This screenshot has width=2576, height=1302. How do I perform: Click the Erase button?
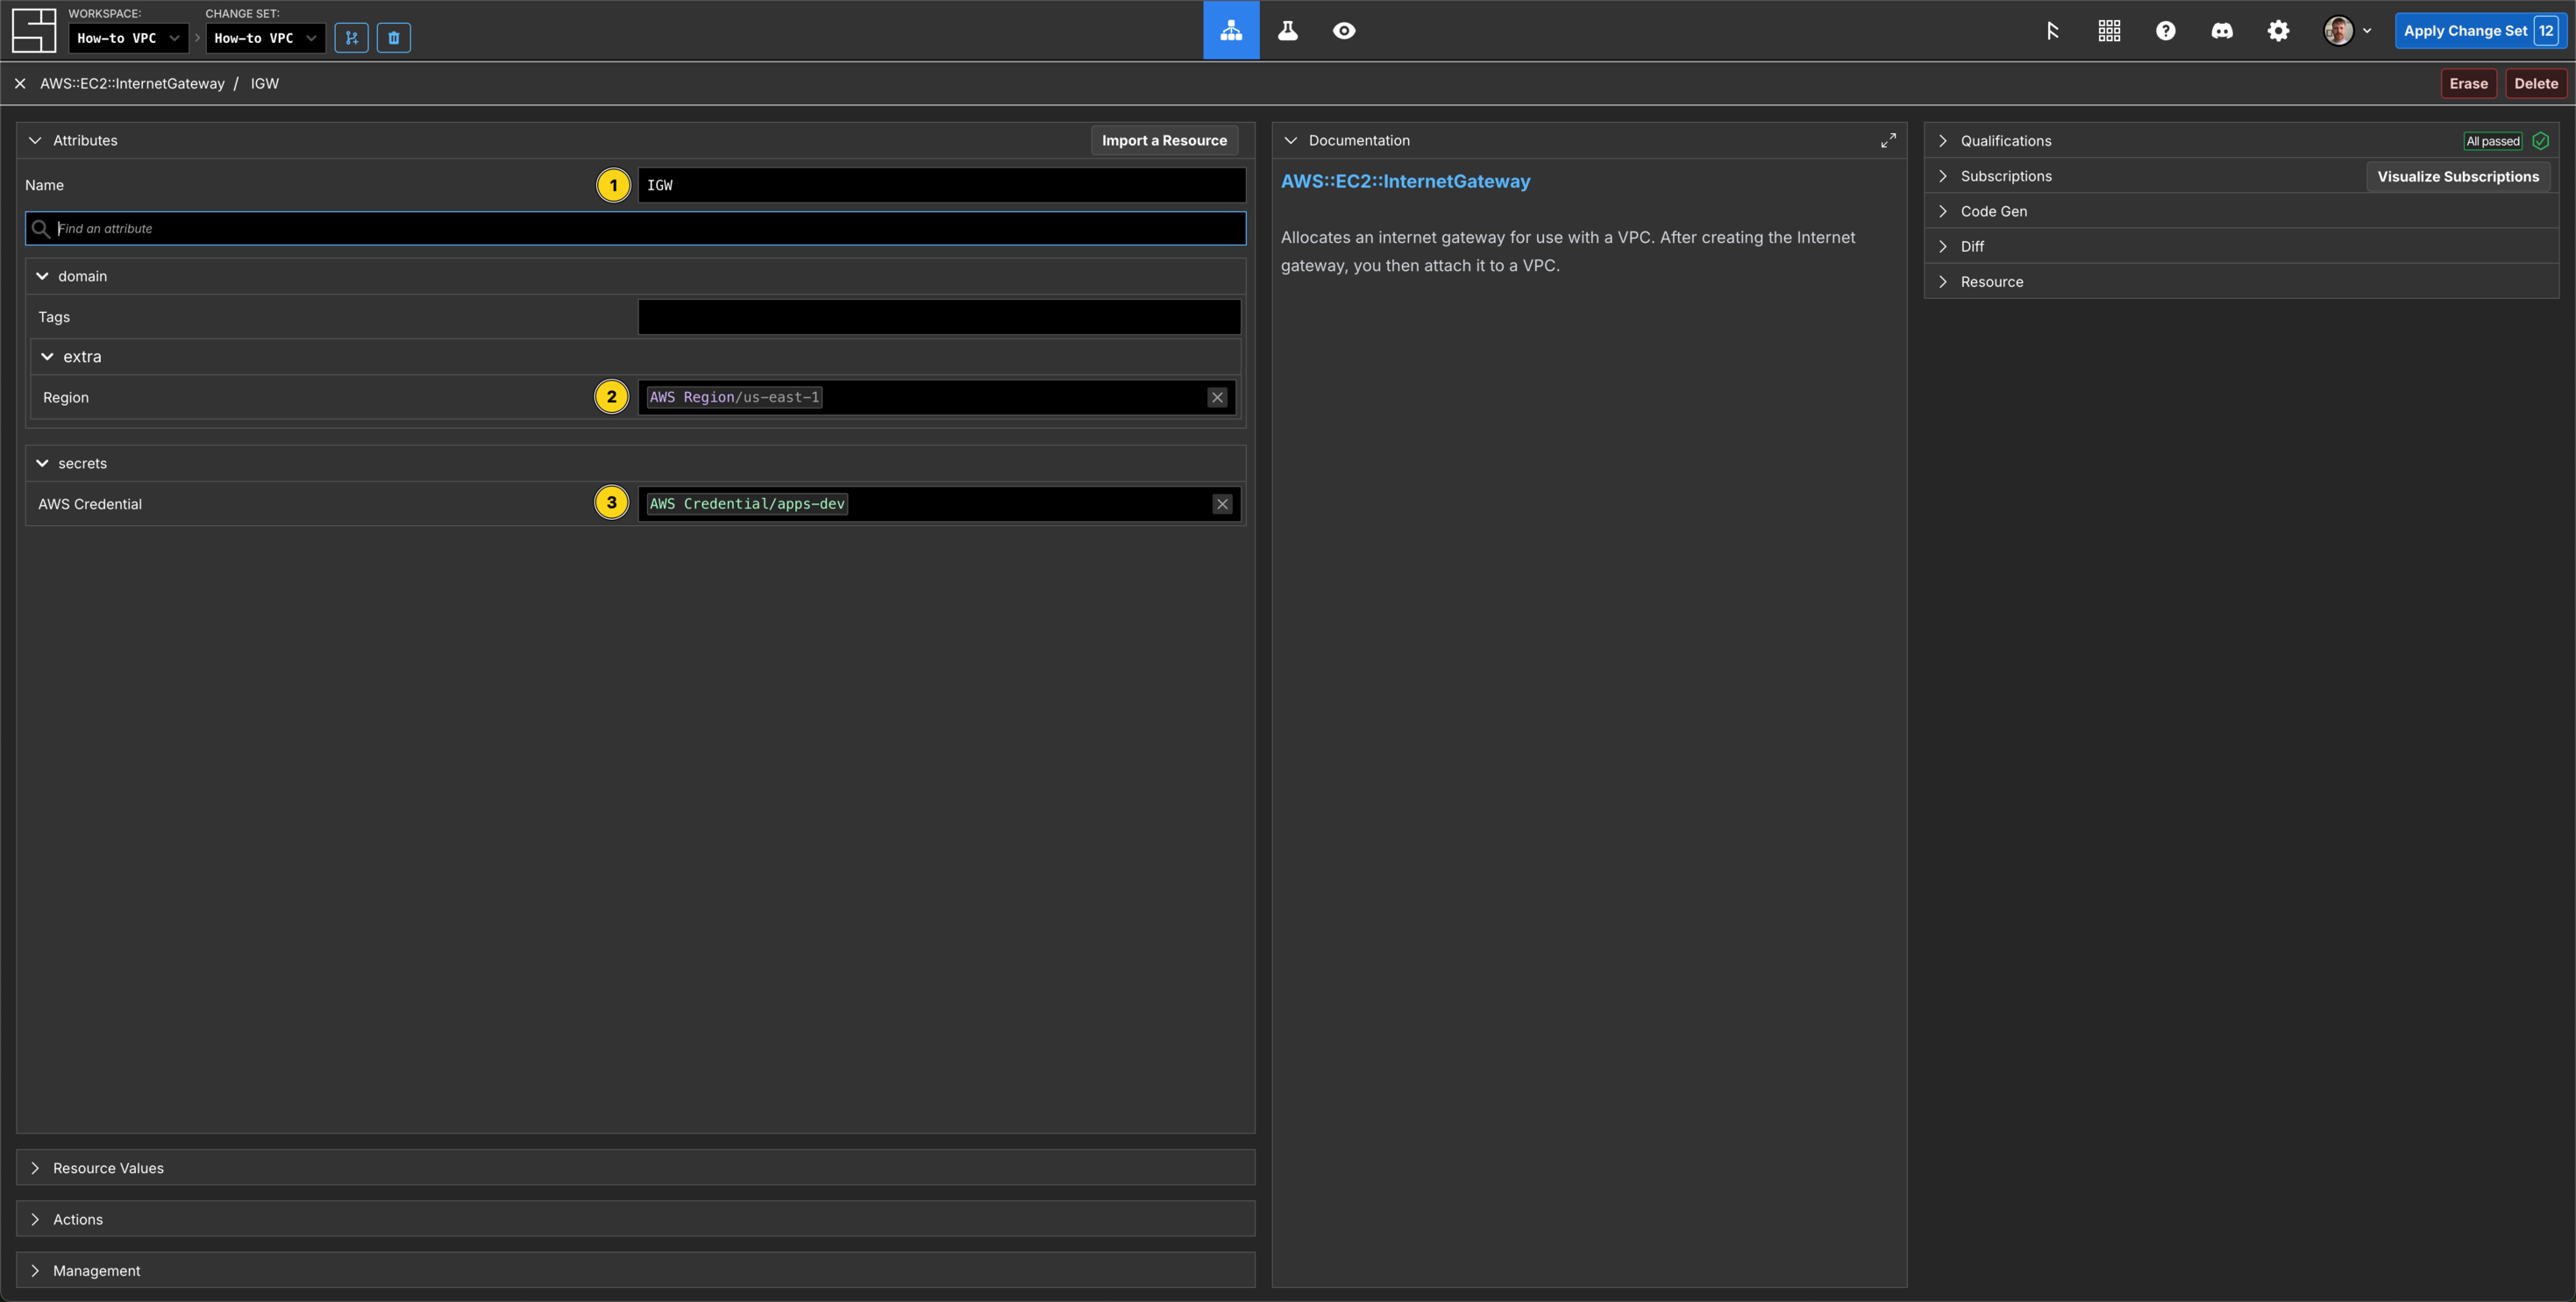click(2468, 84)
